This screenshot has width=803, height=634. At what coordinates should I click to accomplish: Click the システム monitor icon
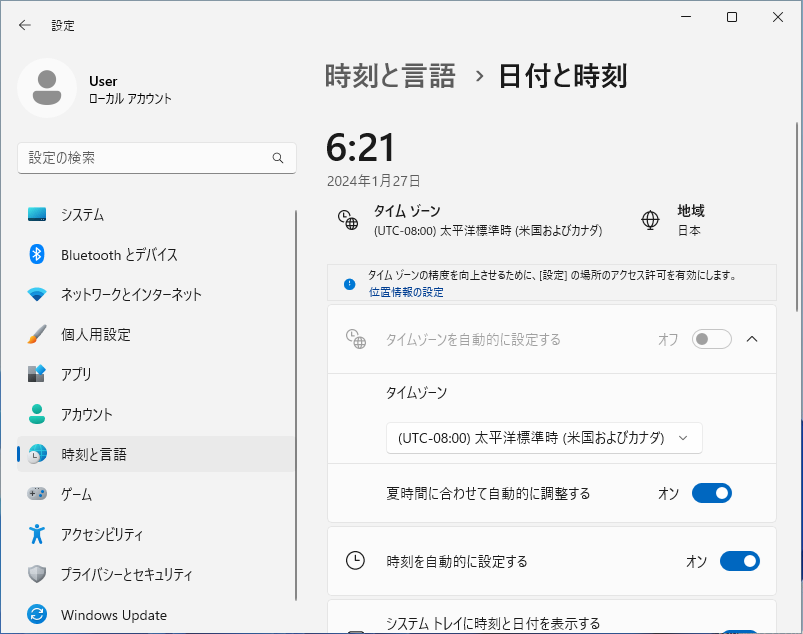pos(37,214)
